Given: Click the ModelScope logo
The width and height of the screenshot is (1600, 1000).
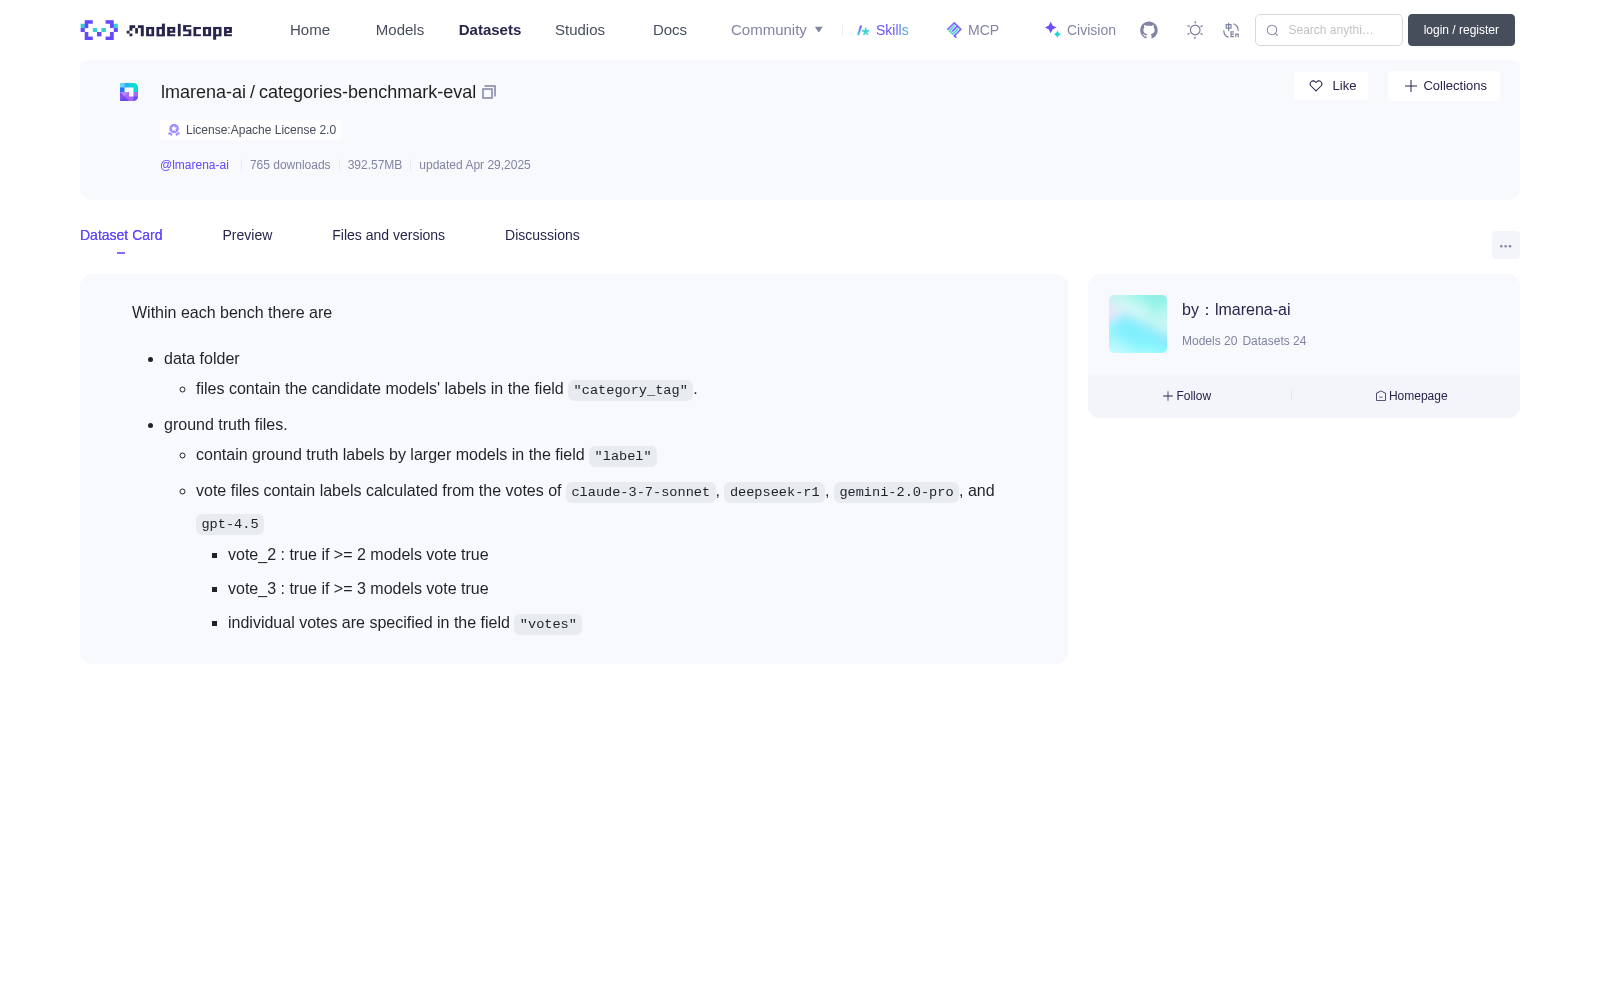Looking at the screenshot, I should (156, 30).
